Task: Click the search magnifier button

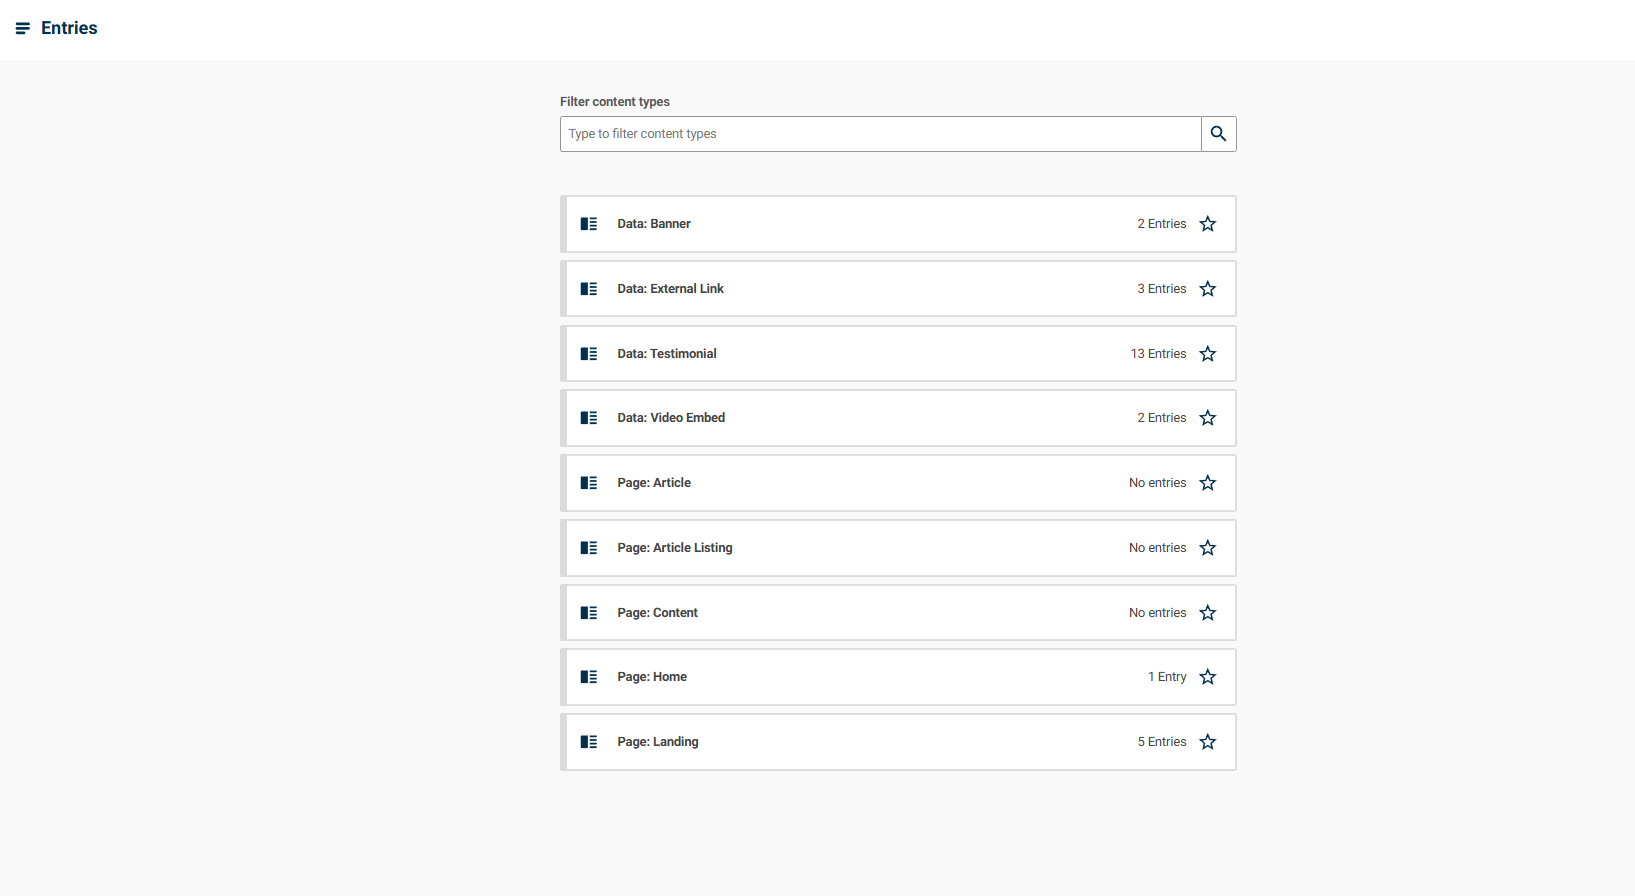Action: pyautogui.click(x=1218, y=134)
